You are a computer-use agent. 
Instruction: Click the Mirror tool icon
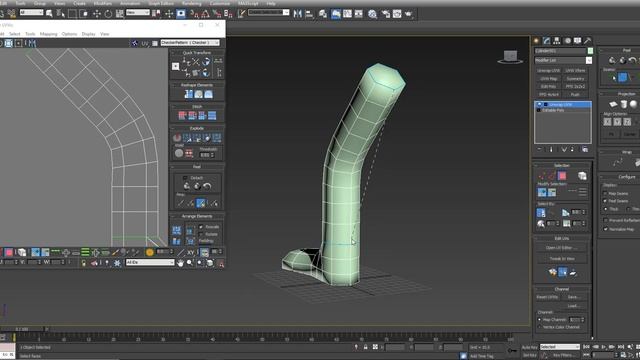pos(298,14)
